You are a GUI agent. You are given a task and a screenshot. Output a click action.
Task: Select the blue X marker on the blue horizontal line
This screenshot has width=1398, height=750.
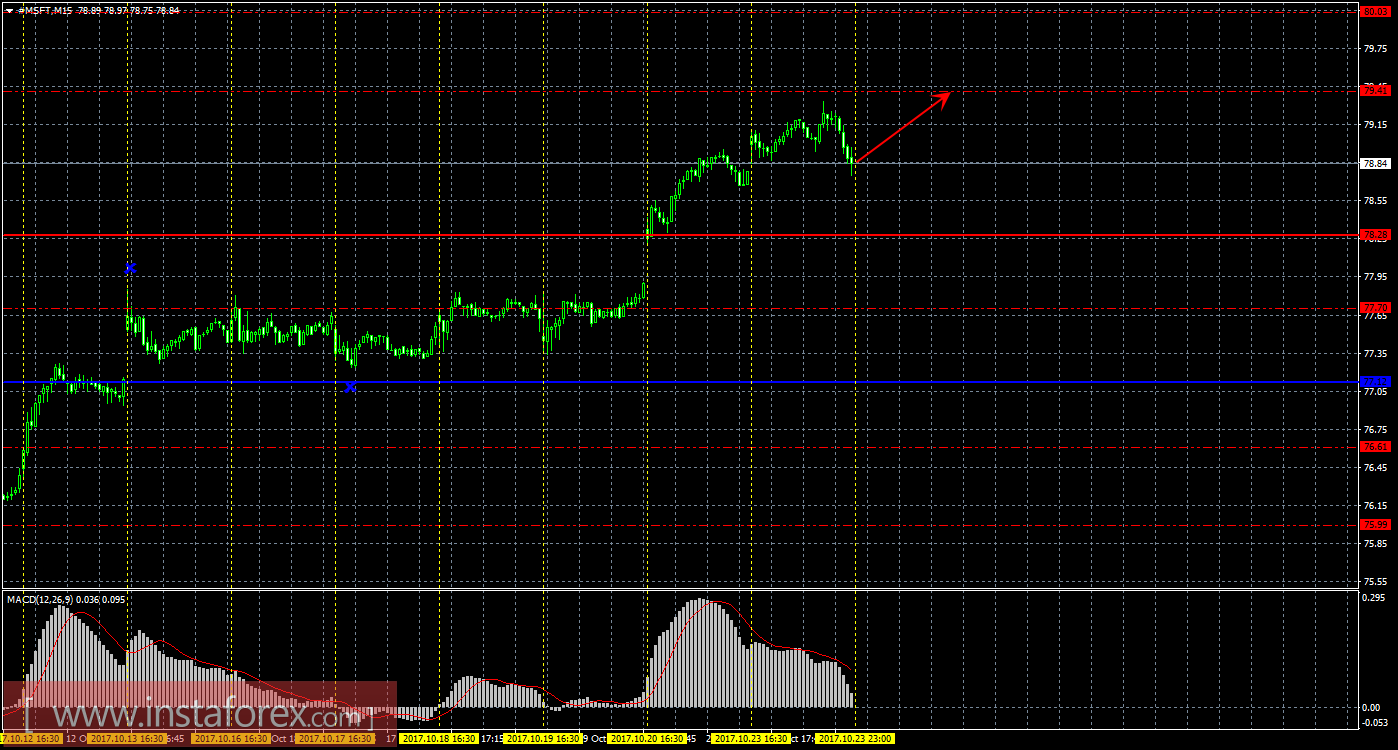coord(350,387)
